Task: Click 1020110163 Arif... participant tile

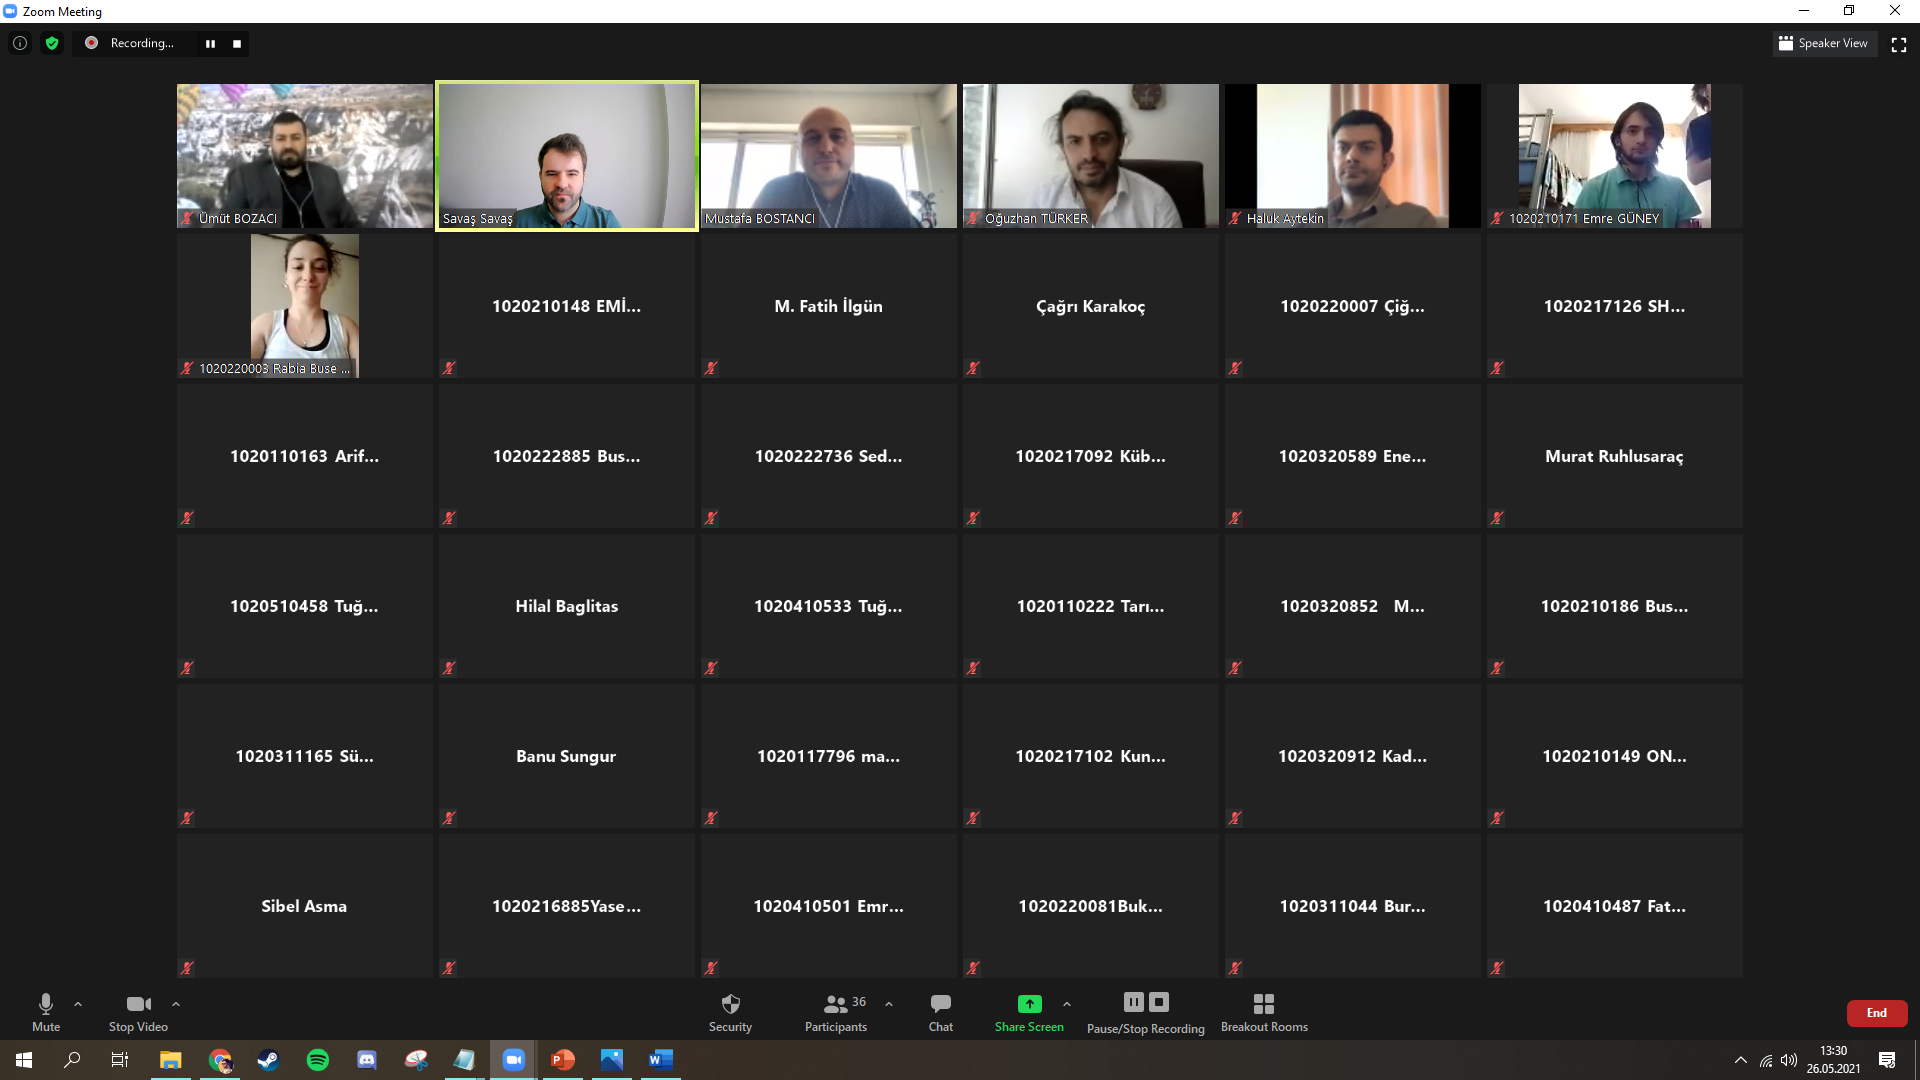Action: (305, 456)
